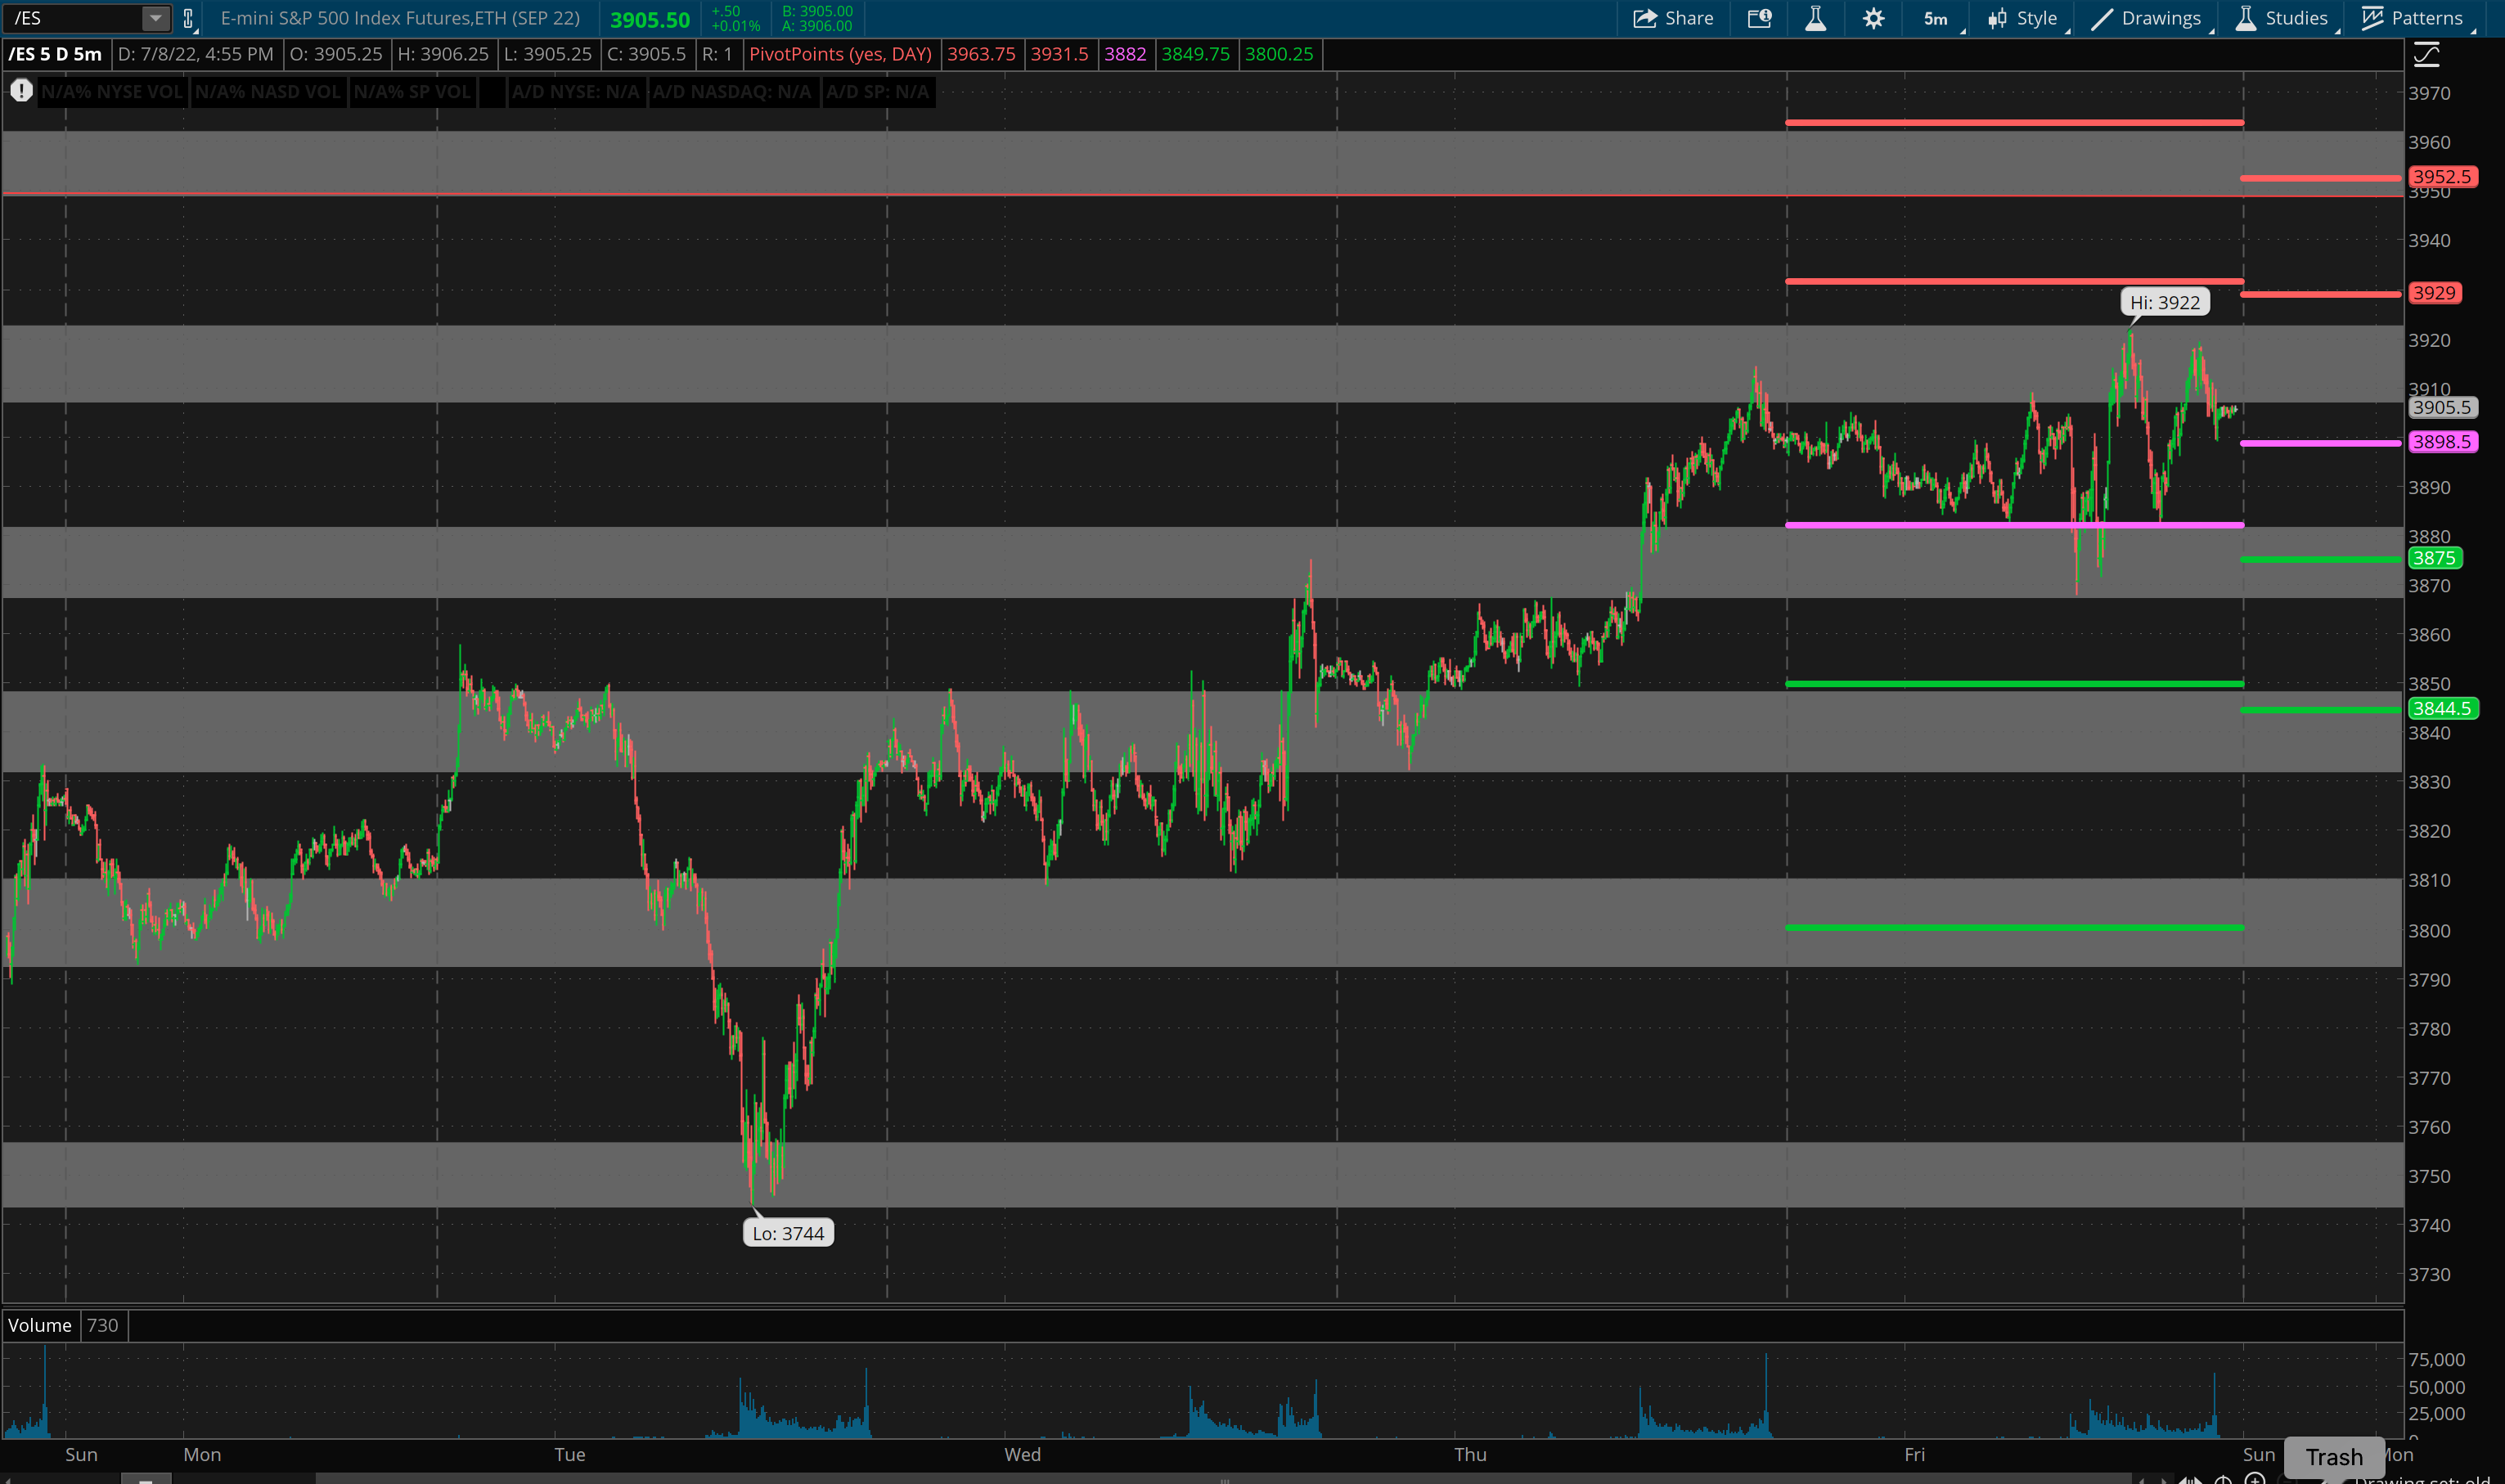Viewport: 2505px width, 1484px height.
Task: Click the 'N/A% NASD VOL' label
Action: pos(267,92)
